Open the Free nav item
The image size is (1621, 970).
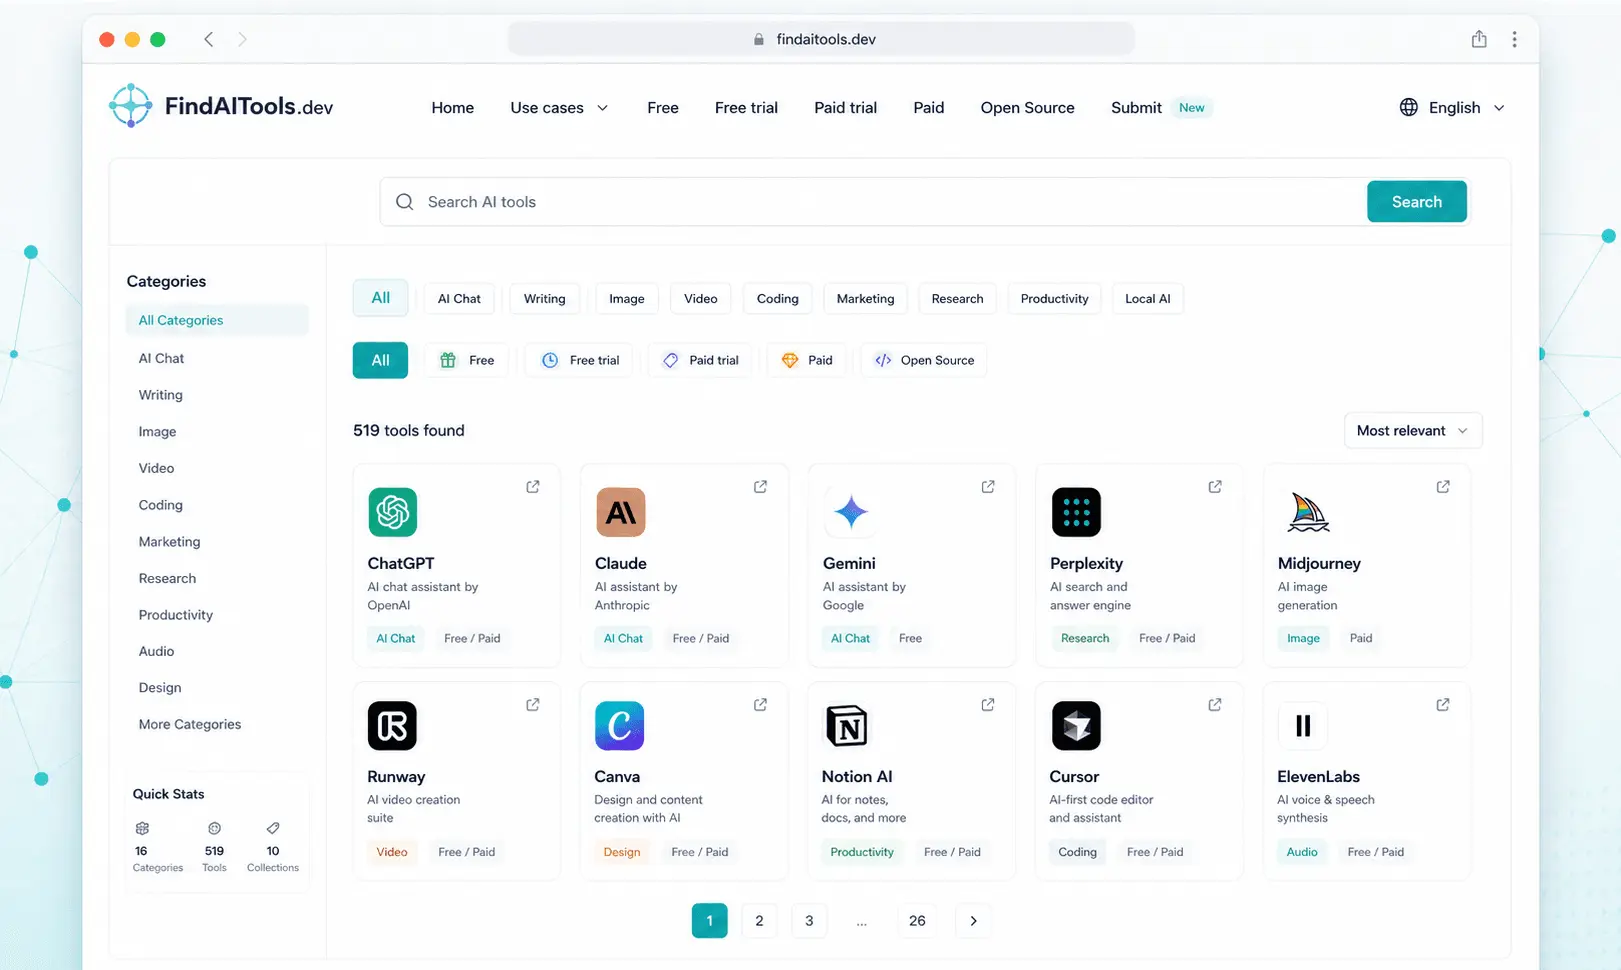[663, 107]
